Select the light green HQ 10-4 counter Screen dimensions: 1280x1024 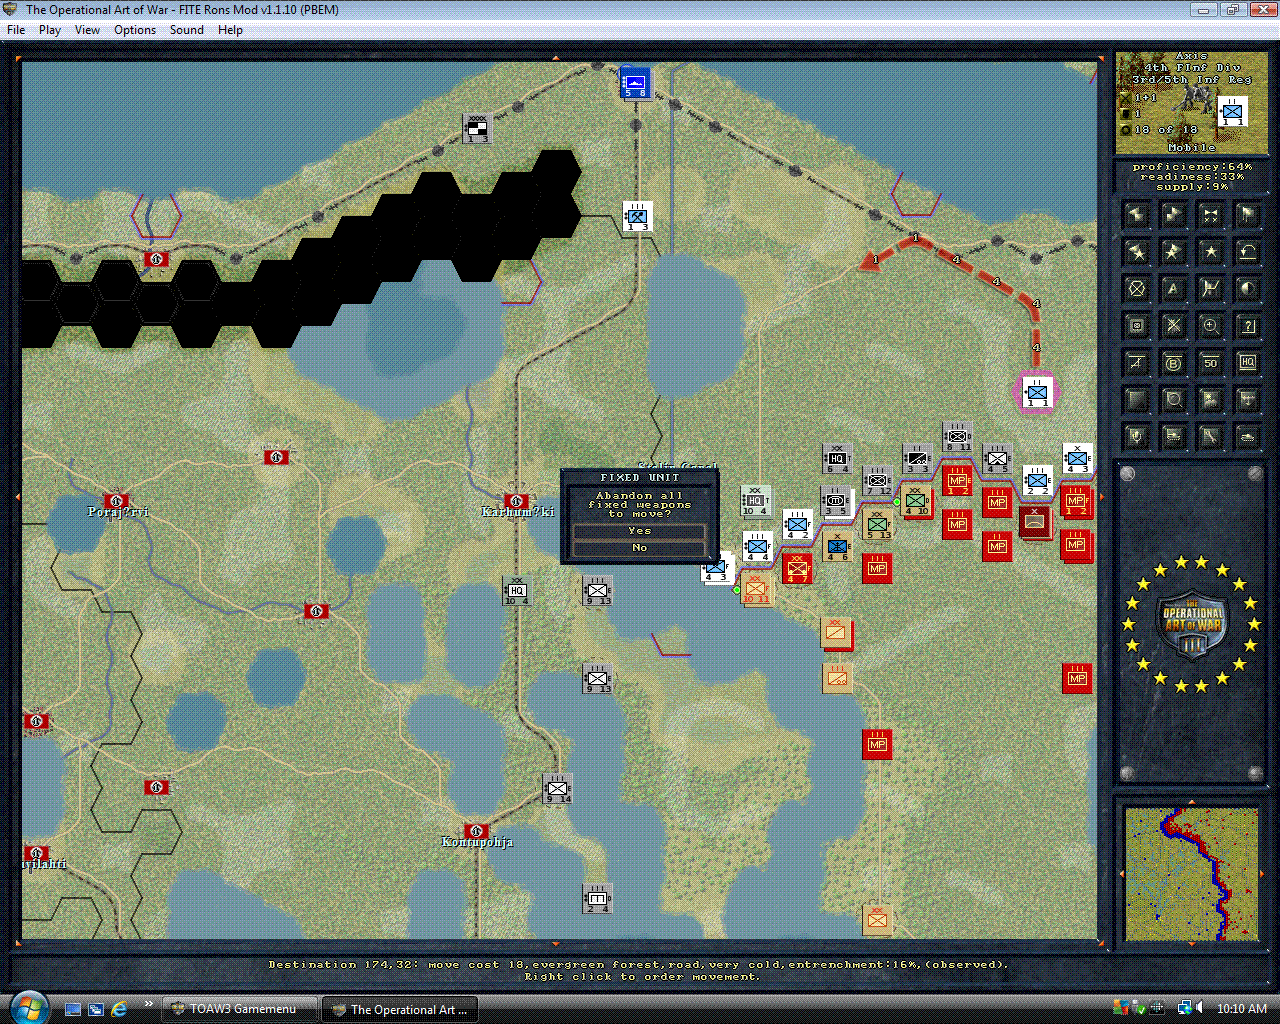coord(755,500)
